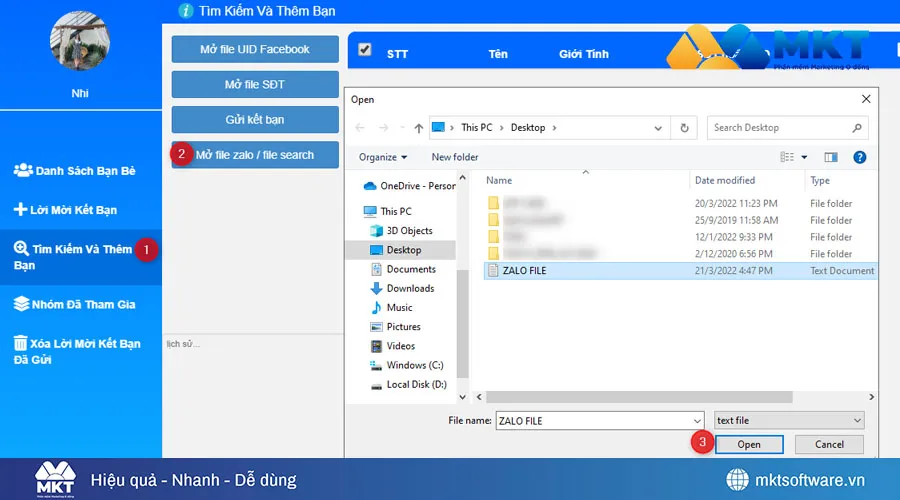
Task: Select the folder dated 25/9/2019 11:58 AM
Action: (x=681, y=220)
